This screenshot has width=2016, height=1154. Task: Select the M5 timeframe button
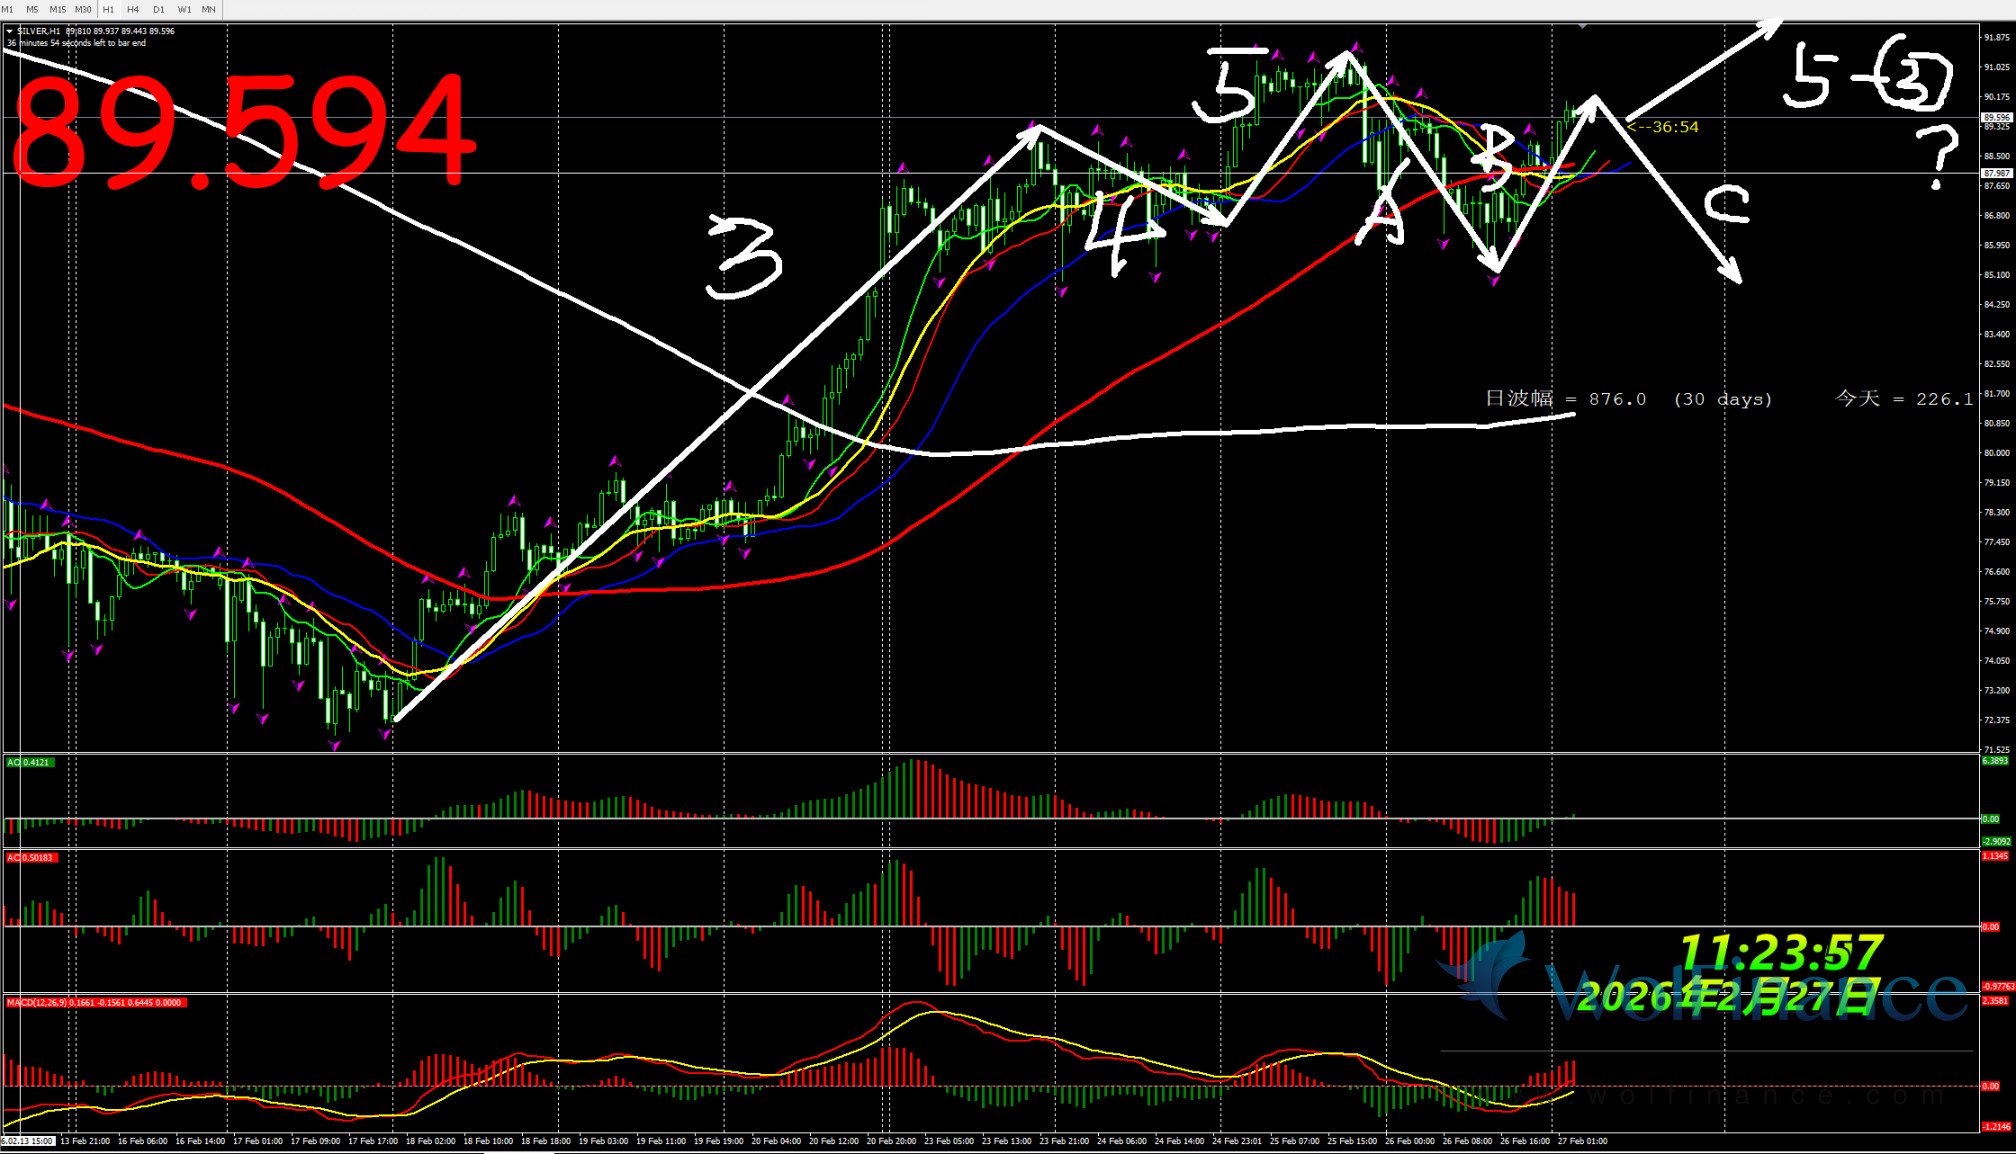pos(32,9)
